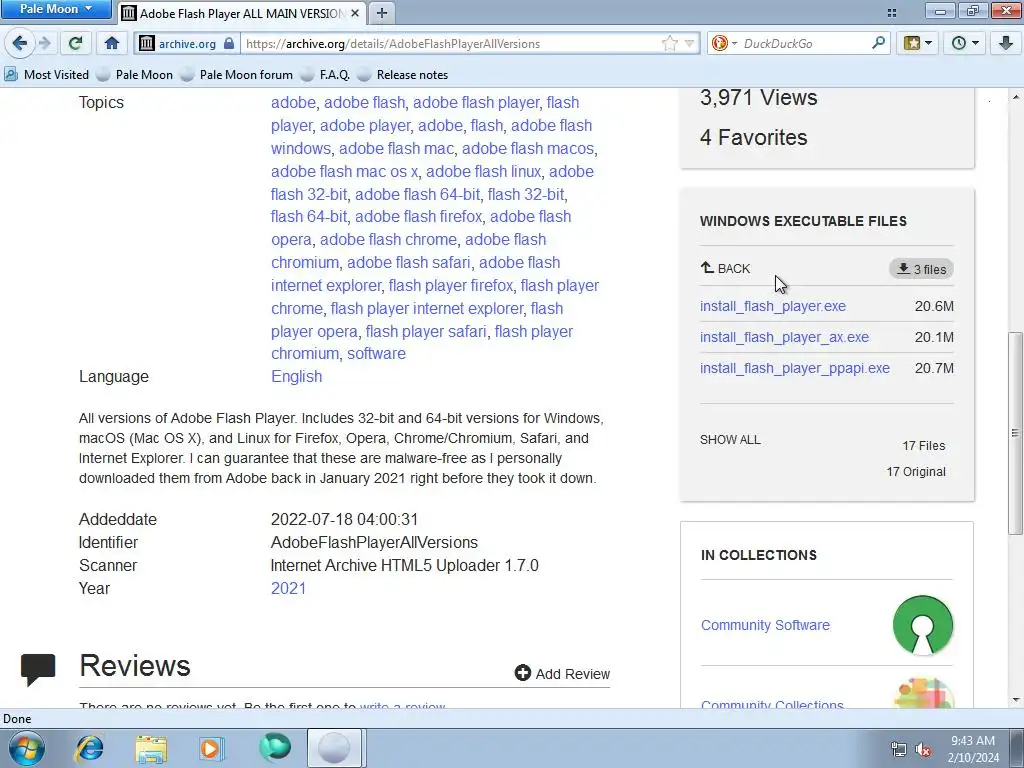Open the 'adobe flash player' topic link
The image size is (1024, 768).
coord(476,103)
